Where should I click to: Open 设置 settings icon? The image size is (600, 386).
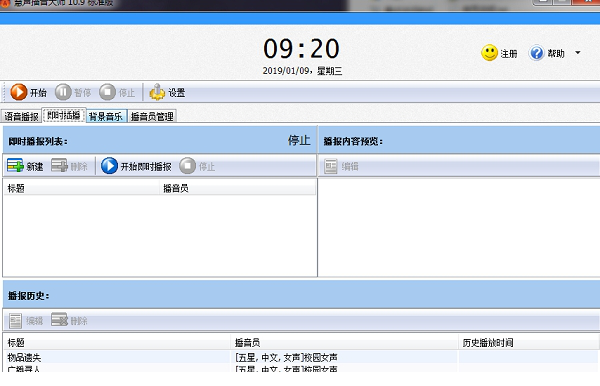pyautogui.click(x=157, y=92)
